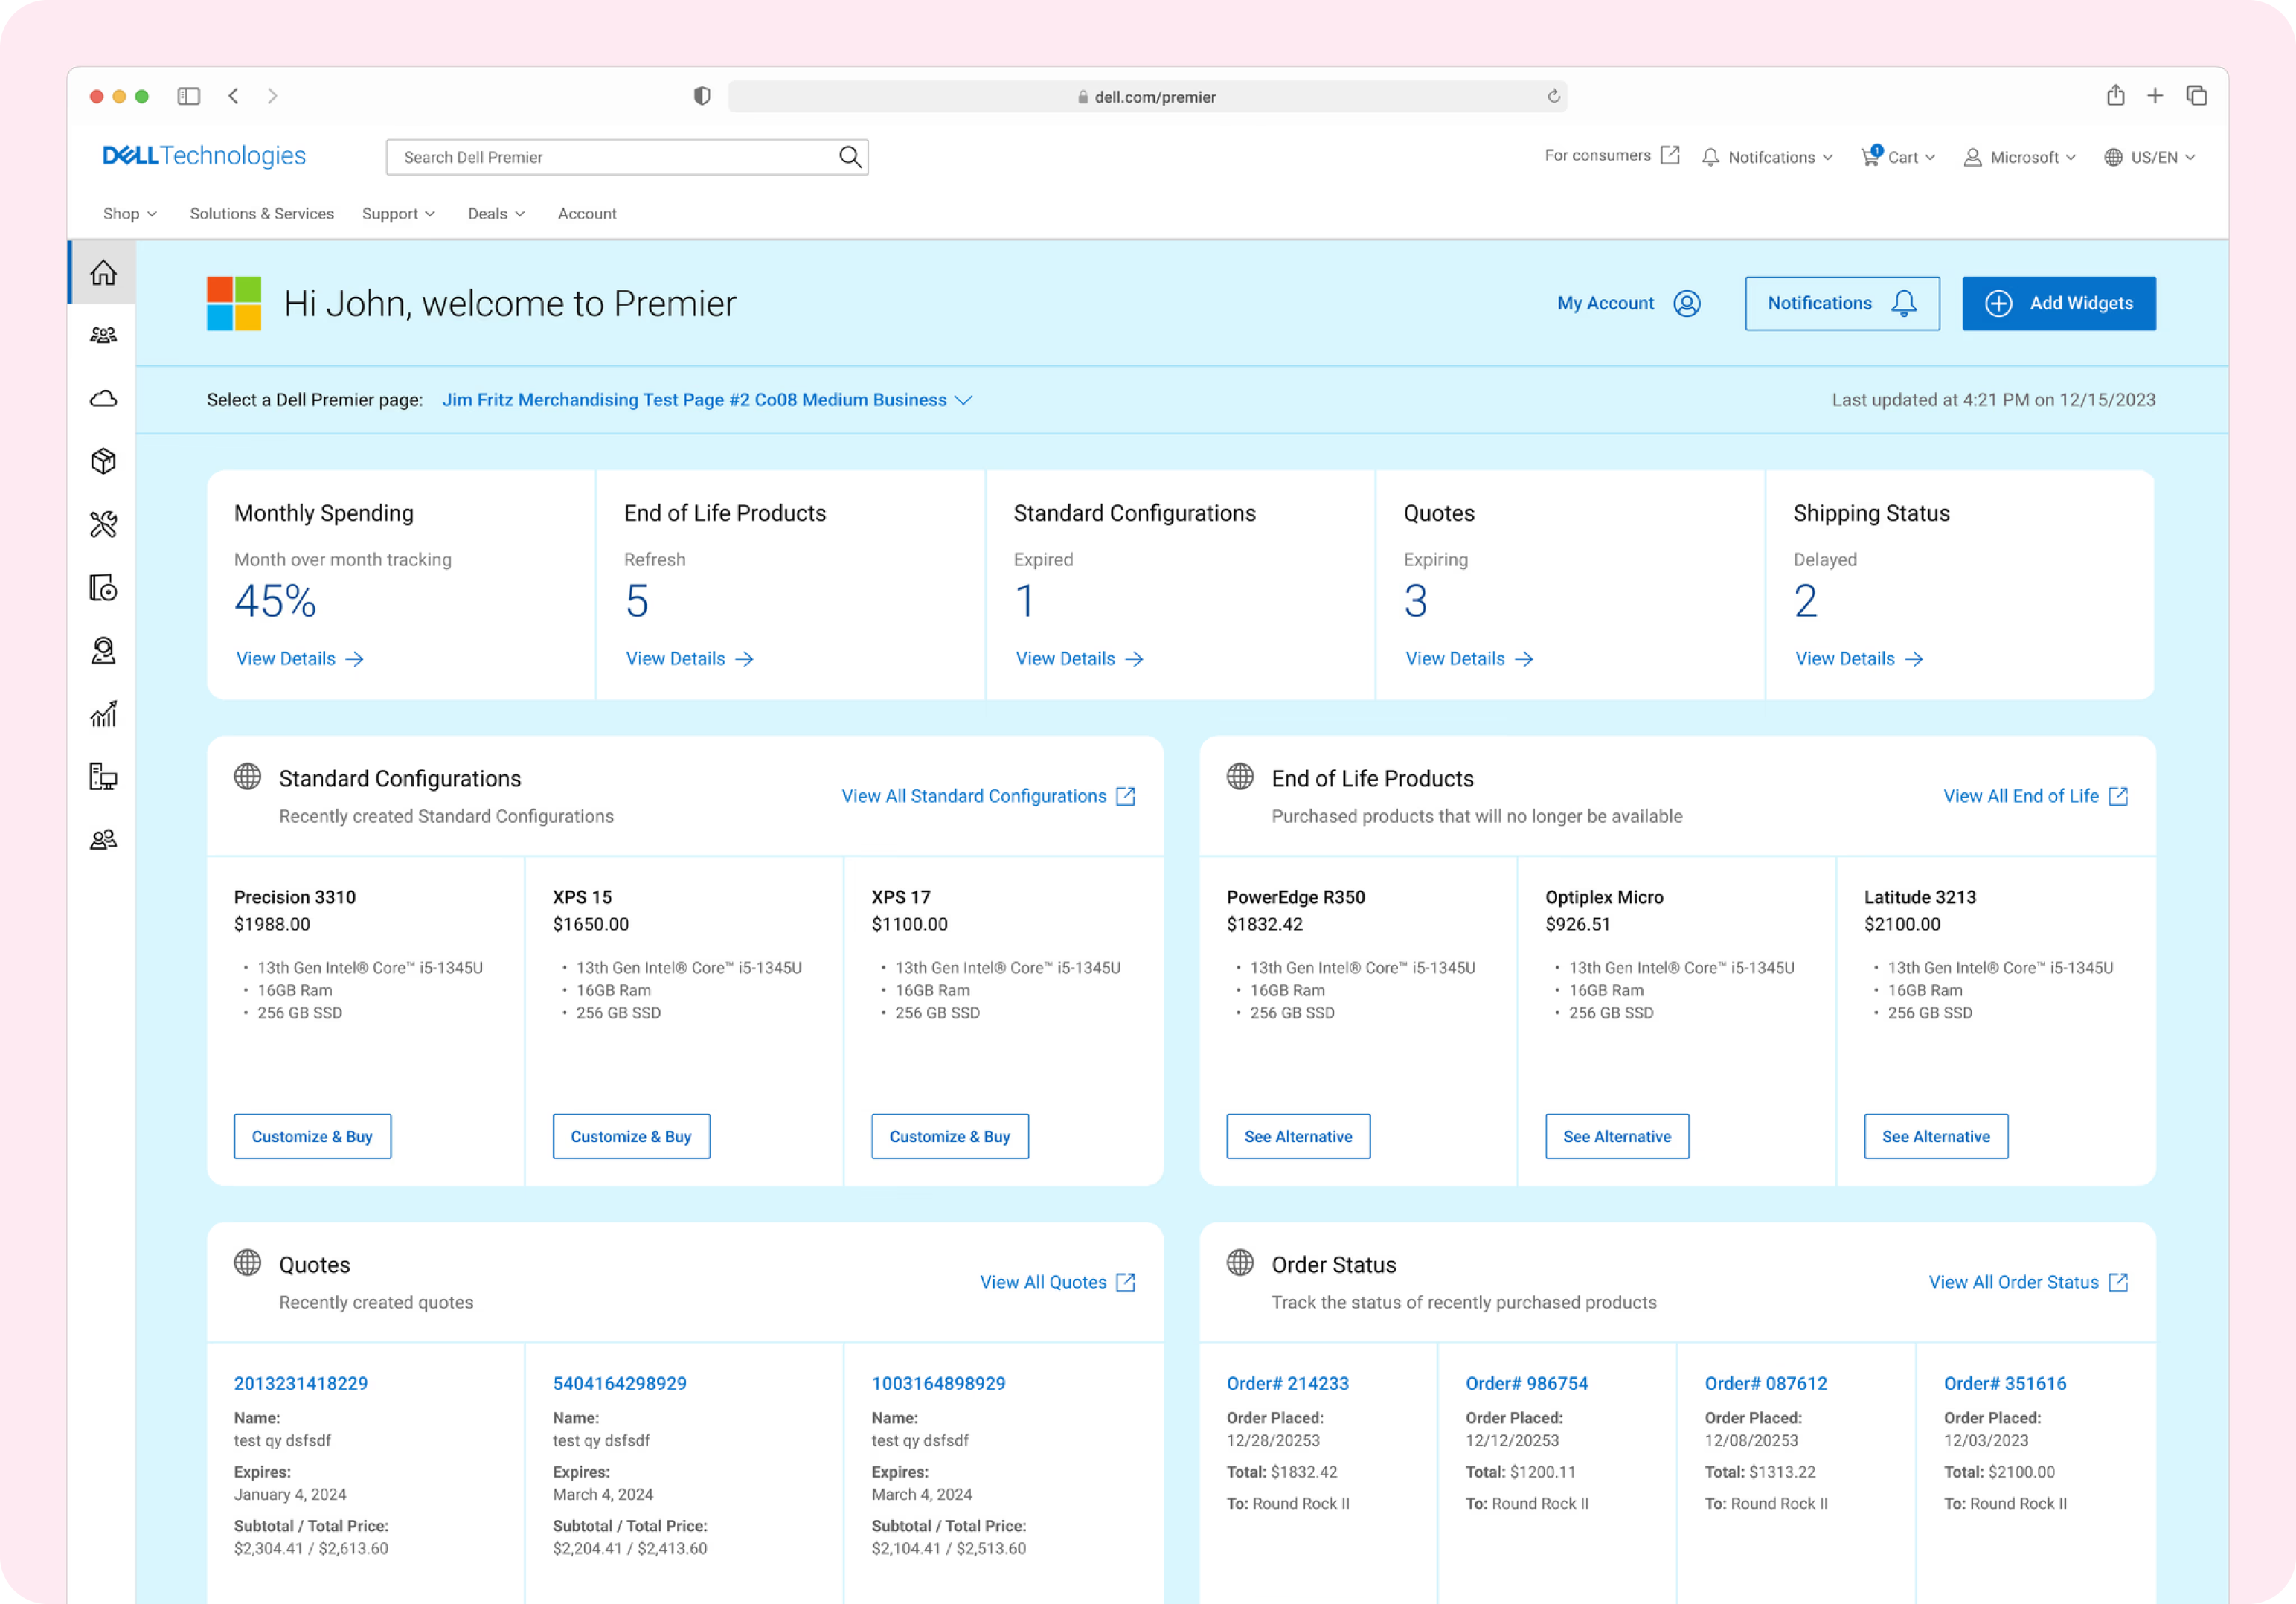Click the privacy shield icon in the browser toolbar

coord(702,96)
